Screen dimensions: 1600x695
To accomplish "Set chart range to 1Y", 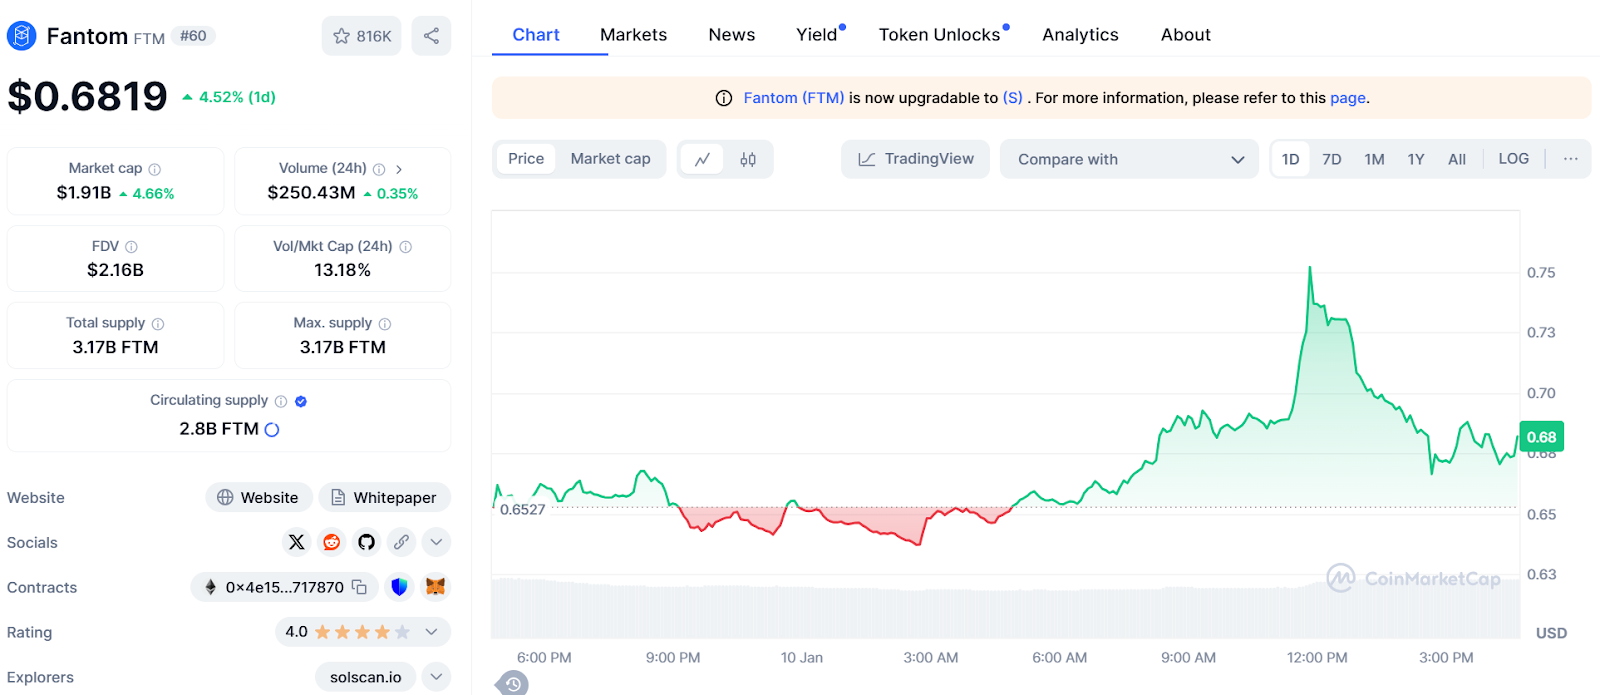I will tap(1416, 159).
